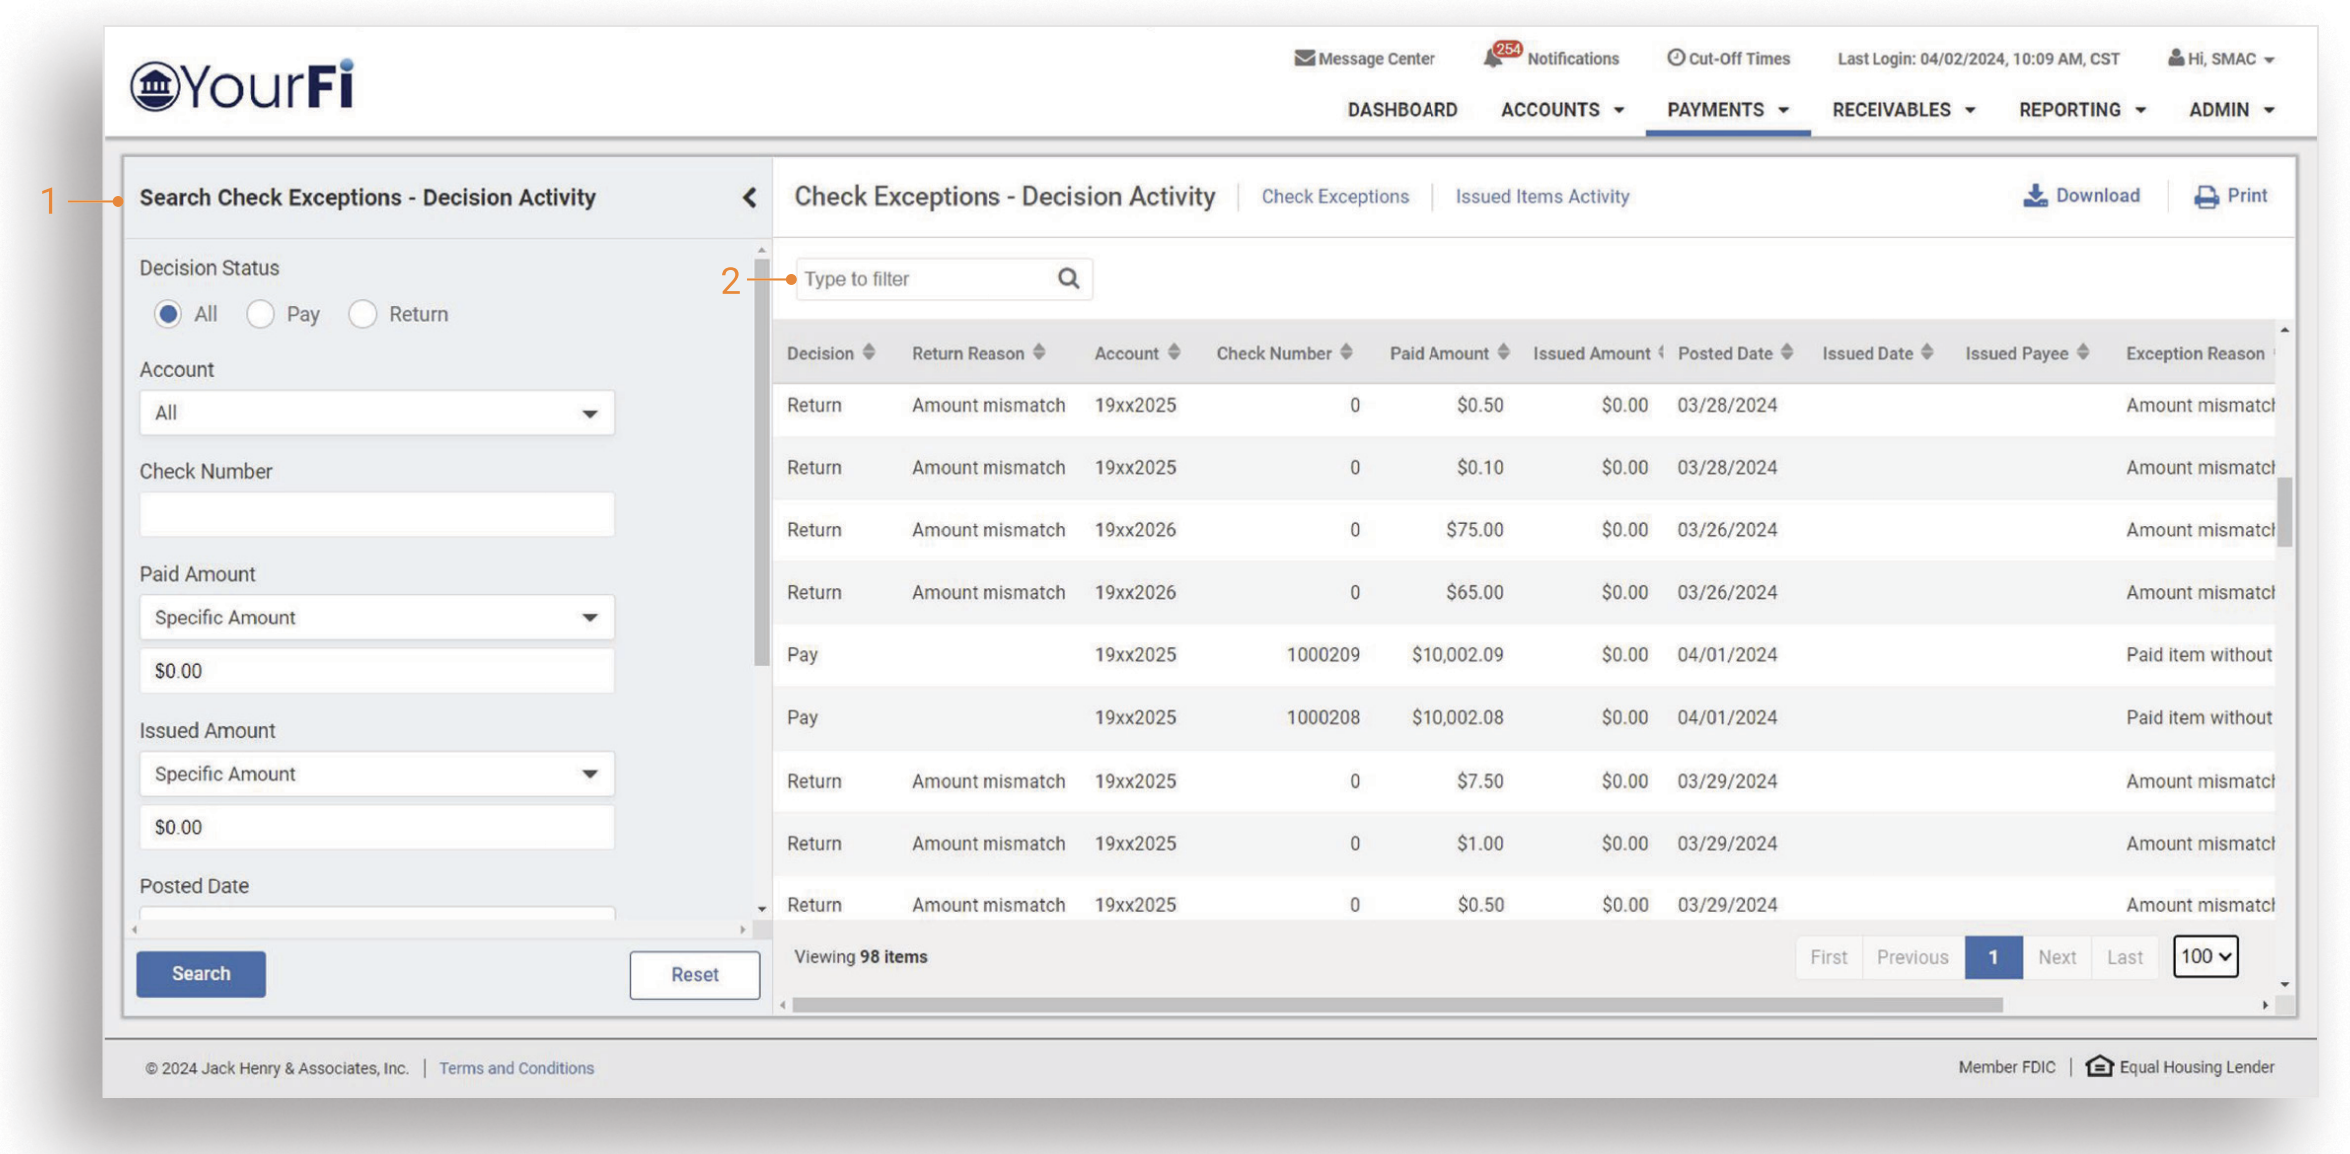Open the Issued Items Activity link

[x=1541, y=197]
